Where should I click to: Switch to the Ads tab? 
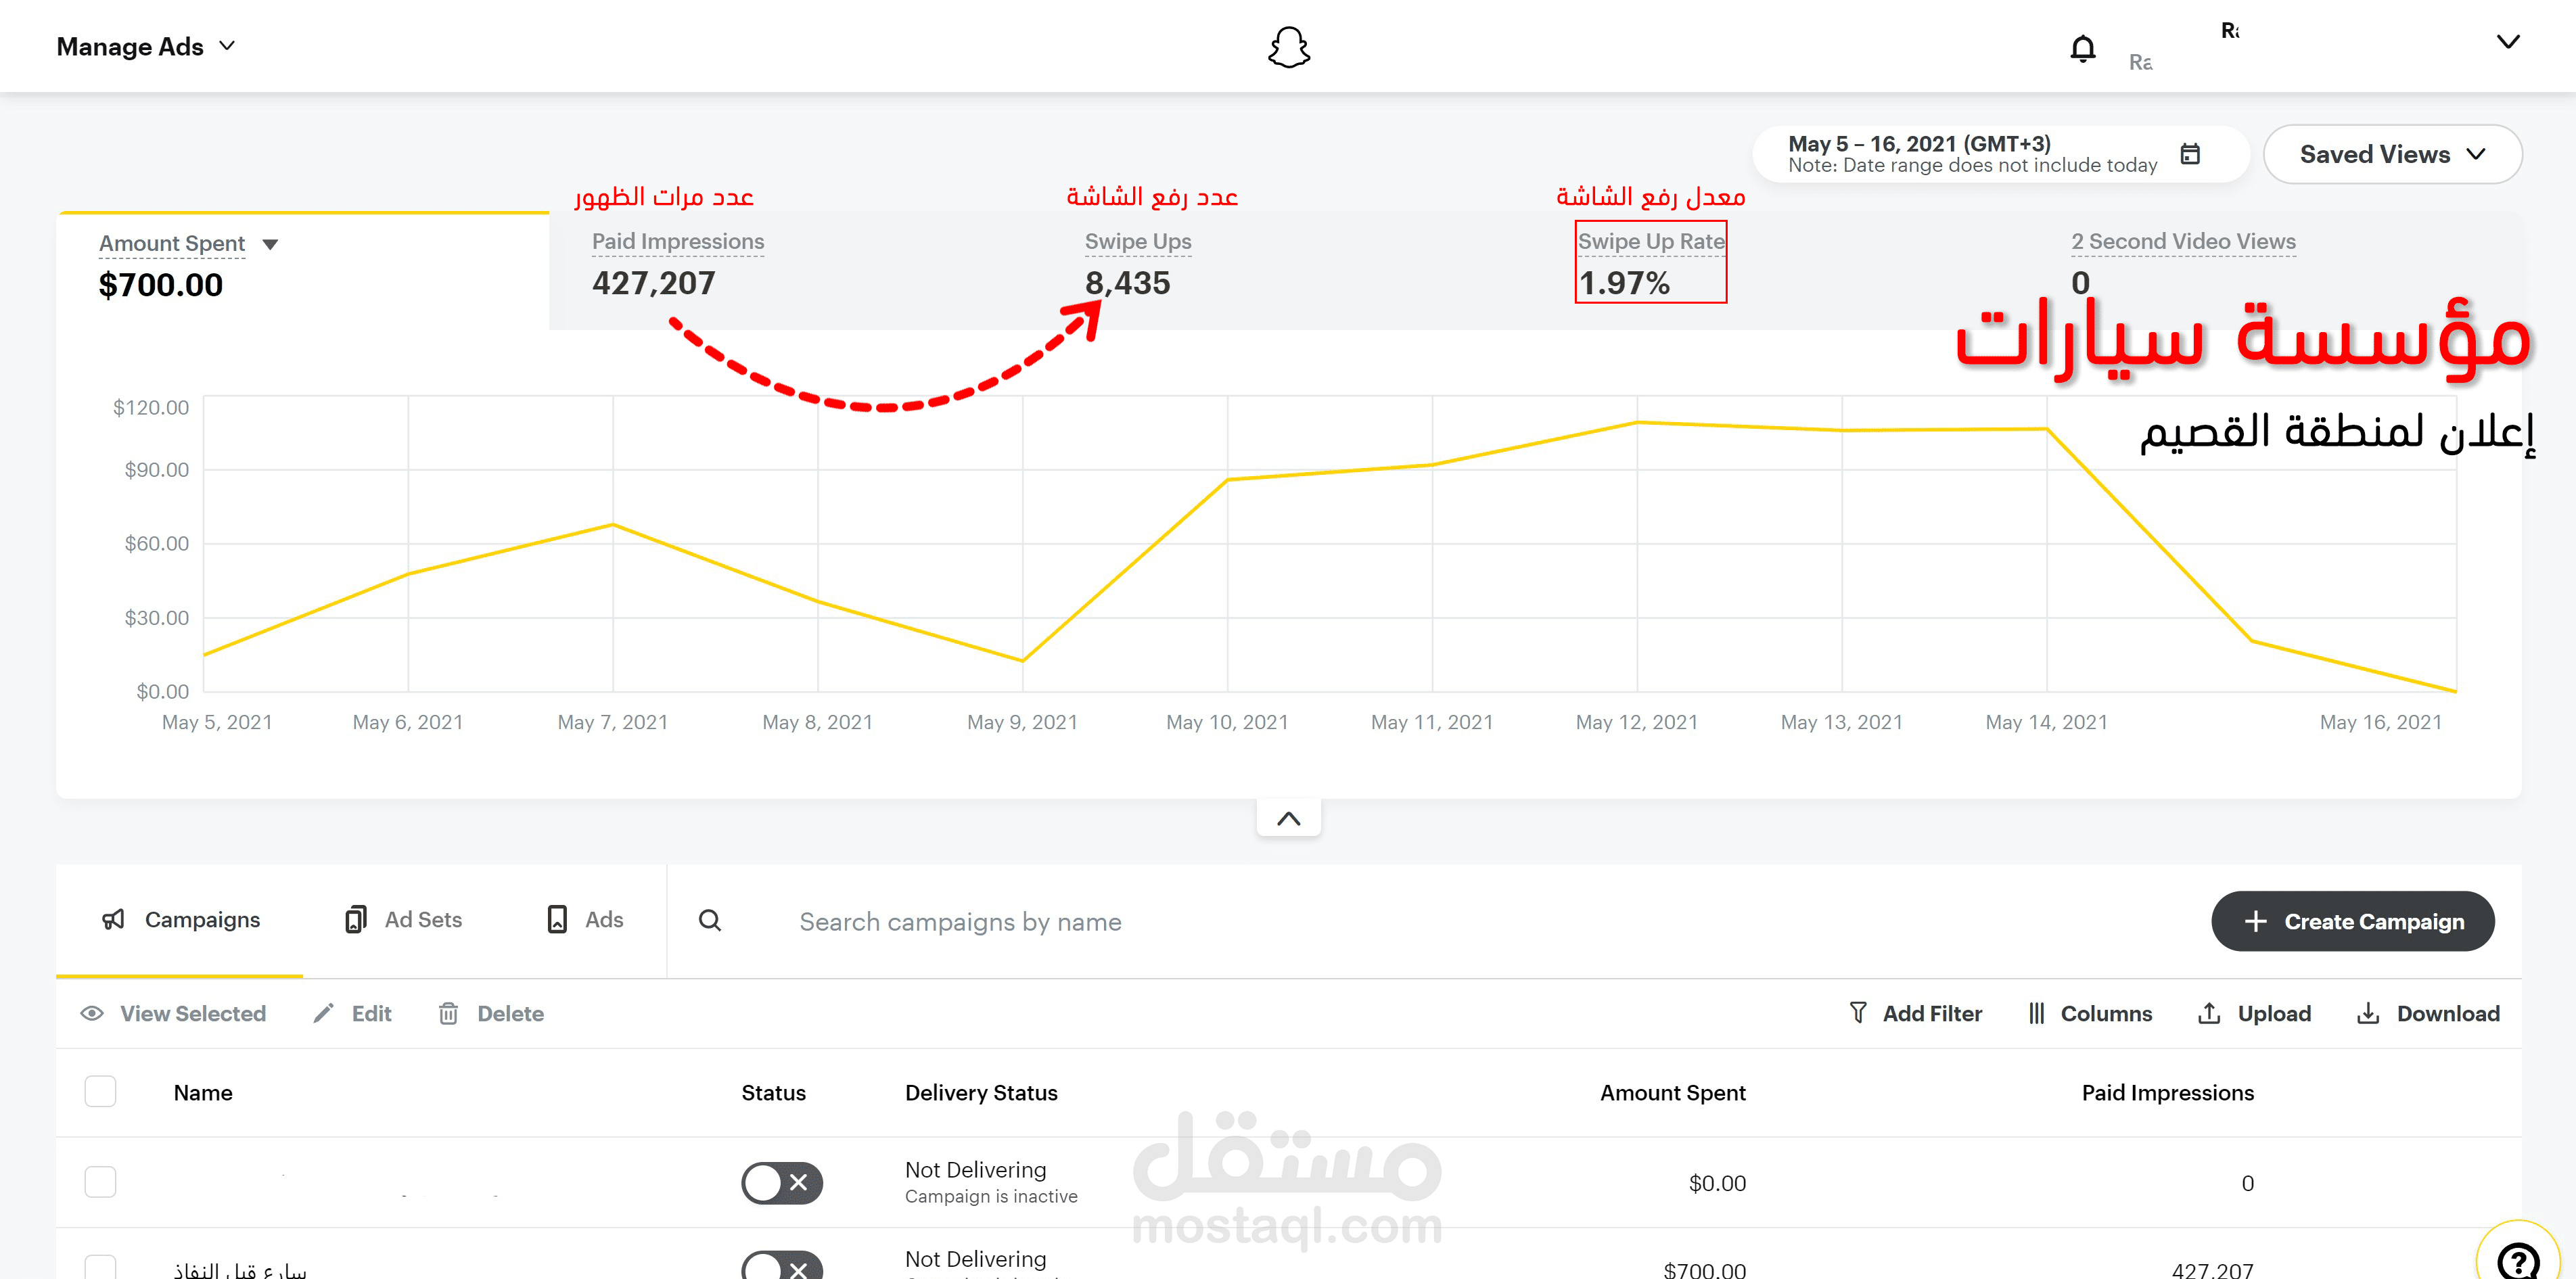click(585, 919)
